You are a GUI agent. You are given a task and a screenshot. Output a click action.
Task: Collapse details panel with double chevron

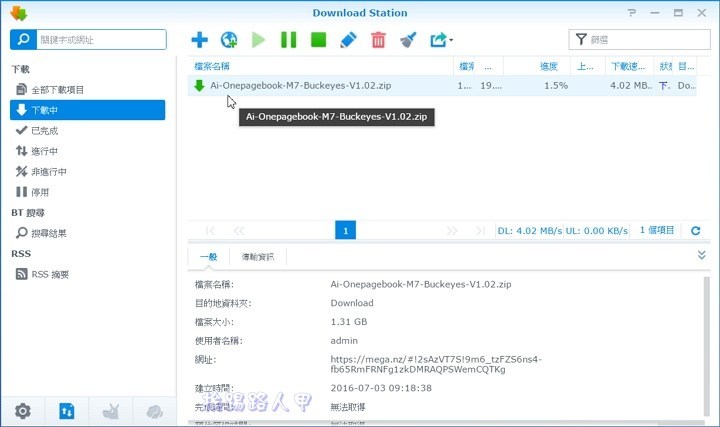[701, 255]
